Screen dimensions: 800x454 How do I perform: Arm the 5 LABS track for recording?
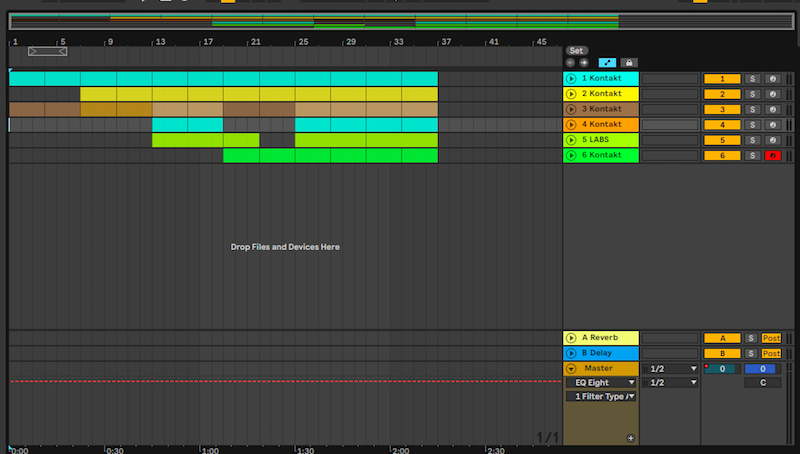772,140
